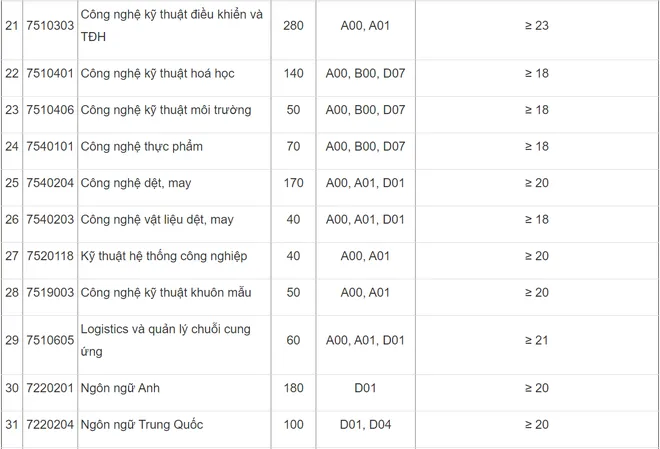Click 'D01, D04' subject combination cell
This screenshot has height=449, width=660.
coord(365,425)
